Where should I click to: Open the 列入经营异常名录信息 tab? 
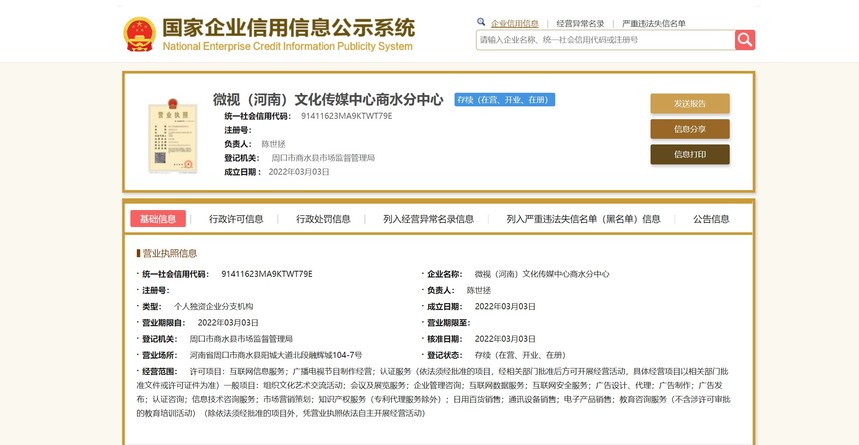point(428,219)
